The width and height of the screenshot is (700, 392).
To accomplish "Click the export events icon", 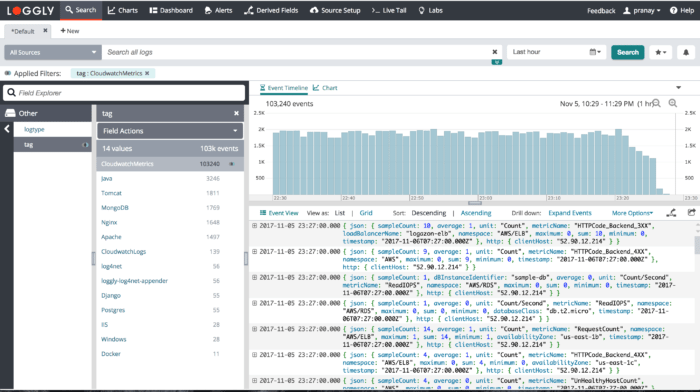I will click(x=692, y=213).
